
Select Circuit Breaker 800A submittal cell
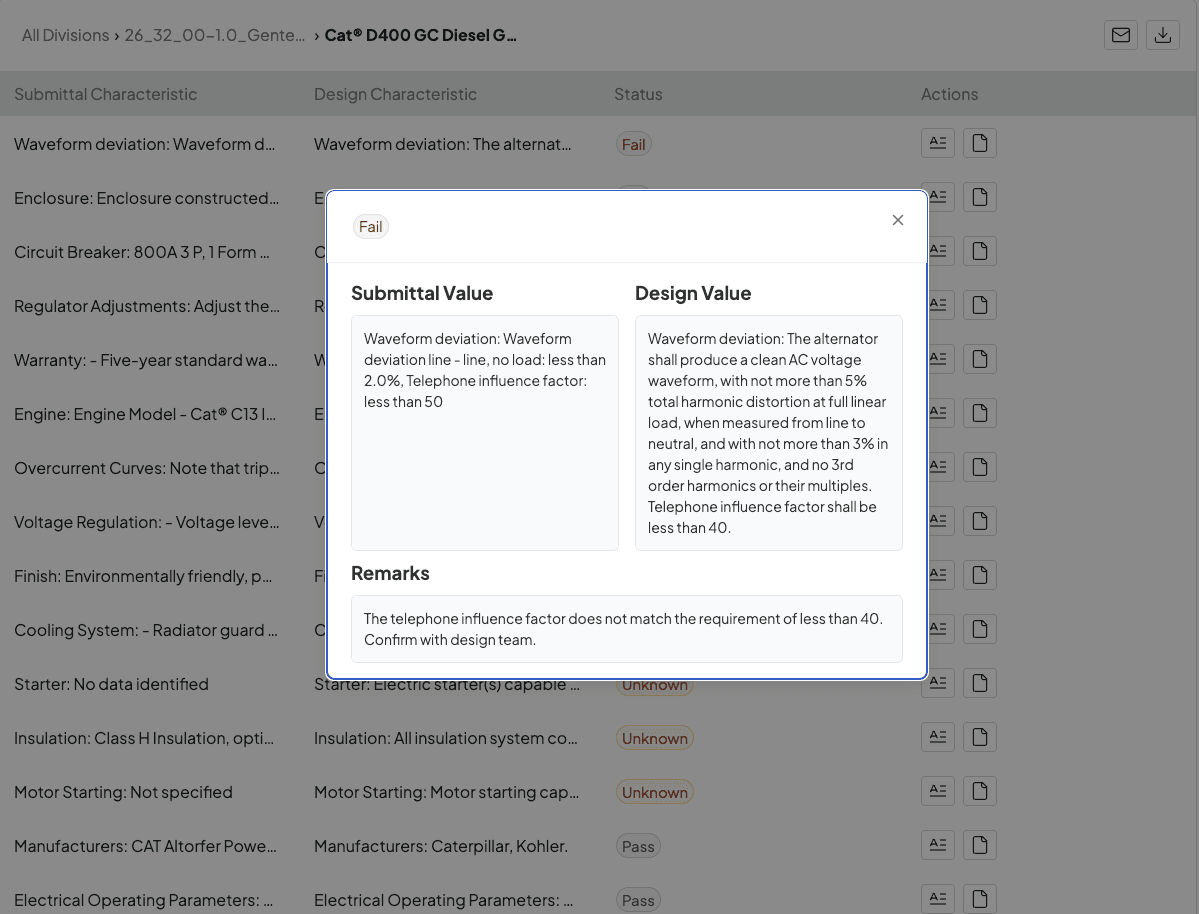(x=141, y=252)
